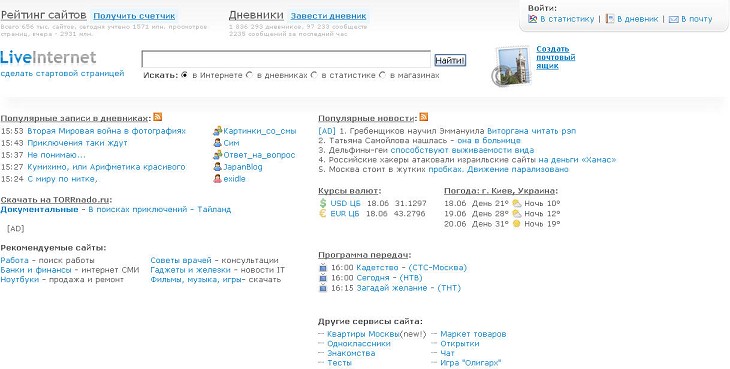The height and width of the screenshot is (369, 730).
Task: Click the RSS icon beside Популярные записи в дневниках
Action: pyautogui.click(x=158, y=117)
